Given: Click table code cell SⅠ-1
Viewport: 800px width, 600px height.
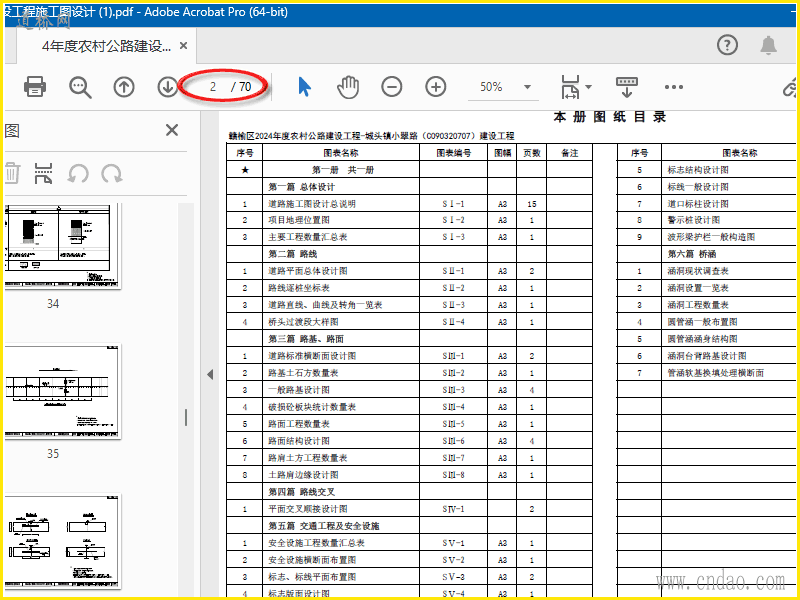Looking at the screenshot, I should pos(453,204).
